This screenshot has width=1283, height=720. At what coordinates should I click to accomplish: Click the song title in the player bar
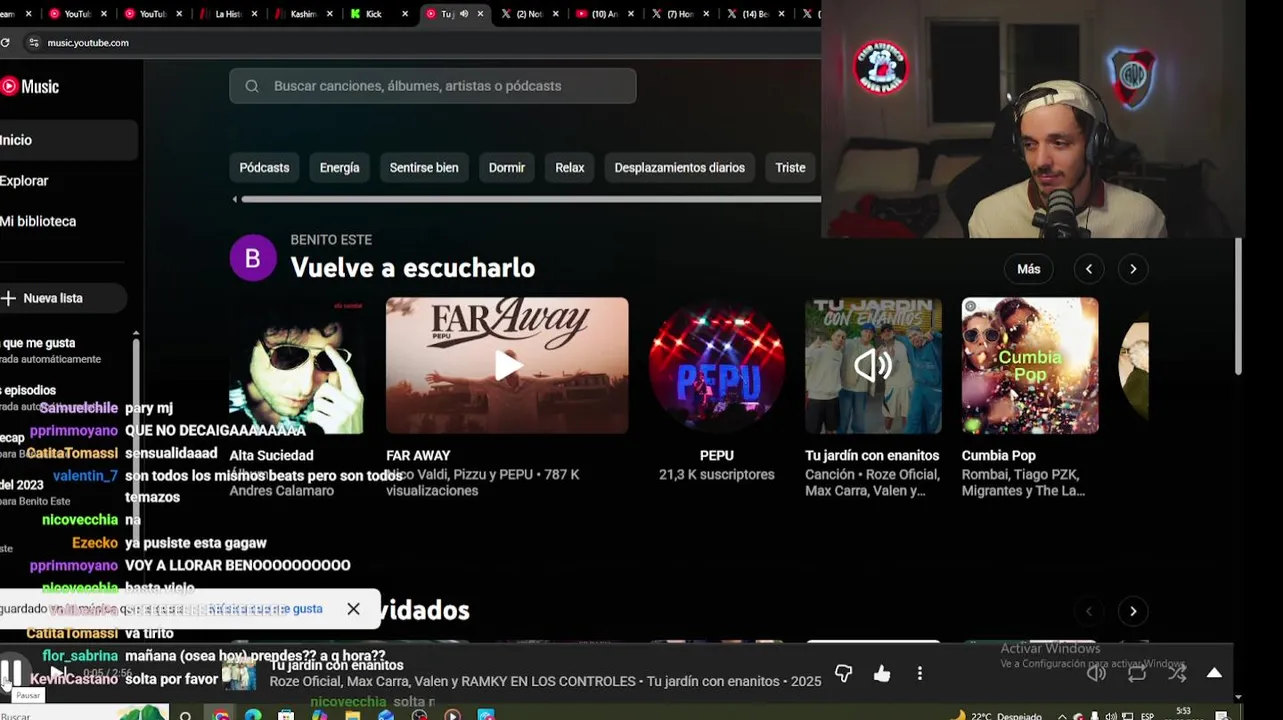click(337, 665)
